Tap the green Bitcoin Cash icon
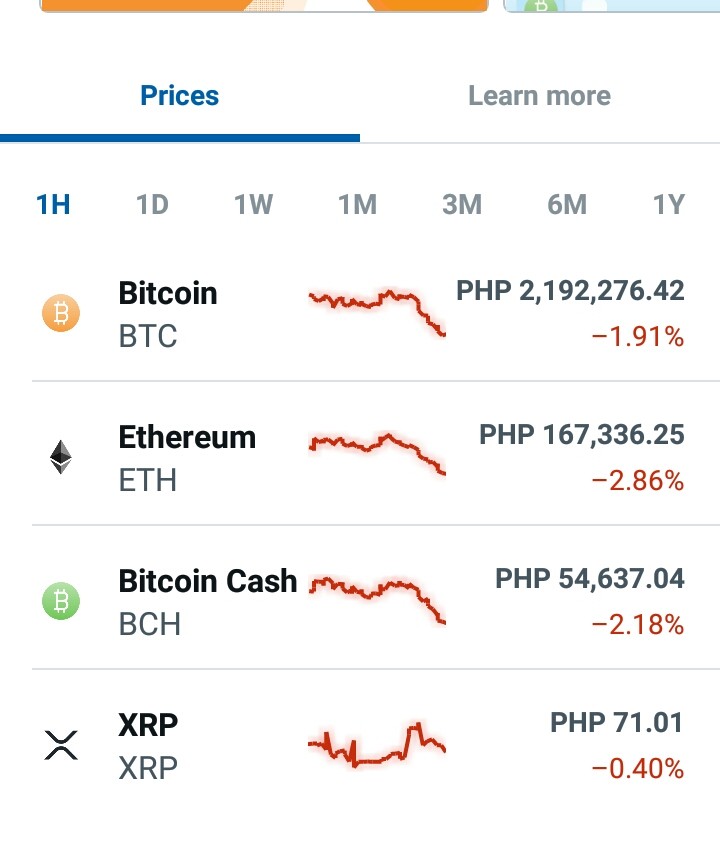The width and height of the screenshot is (720, 858). tap(61, 601)
